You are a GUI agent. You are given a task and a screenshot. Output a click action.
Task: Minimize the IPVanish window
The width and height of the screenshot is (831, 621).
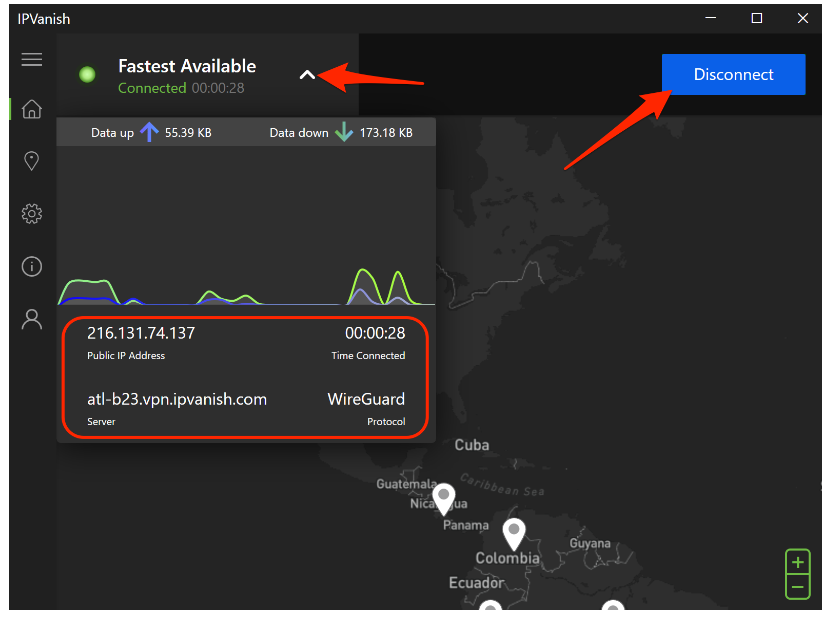[711, 18]
